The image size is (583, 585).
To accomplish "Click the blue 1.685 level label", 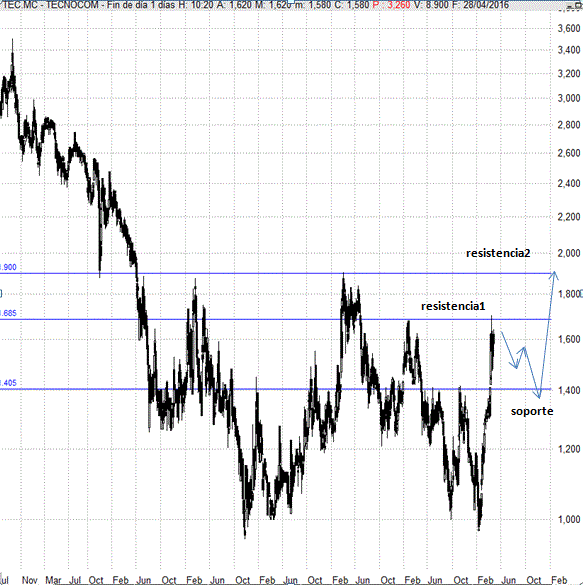I will tap(8, 313).
